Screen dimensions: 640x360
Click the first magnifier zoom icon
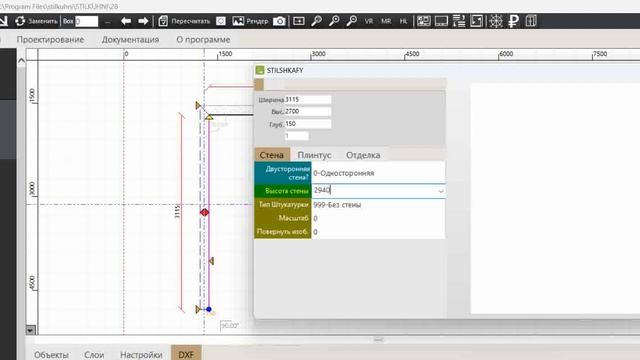coord(316,21)
